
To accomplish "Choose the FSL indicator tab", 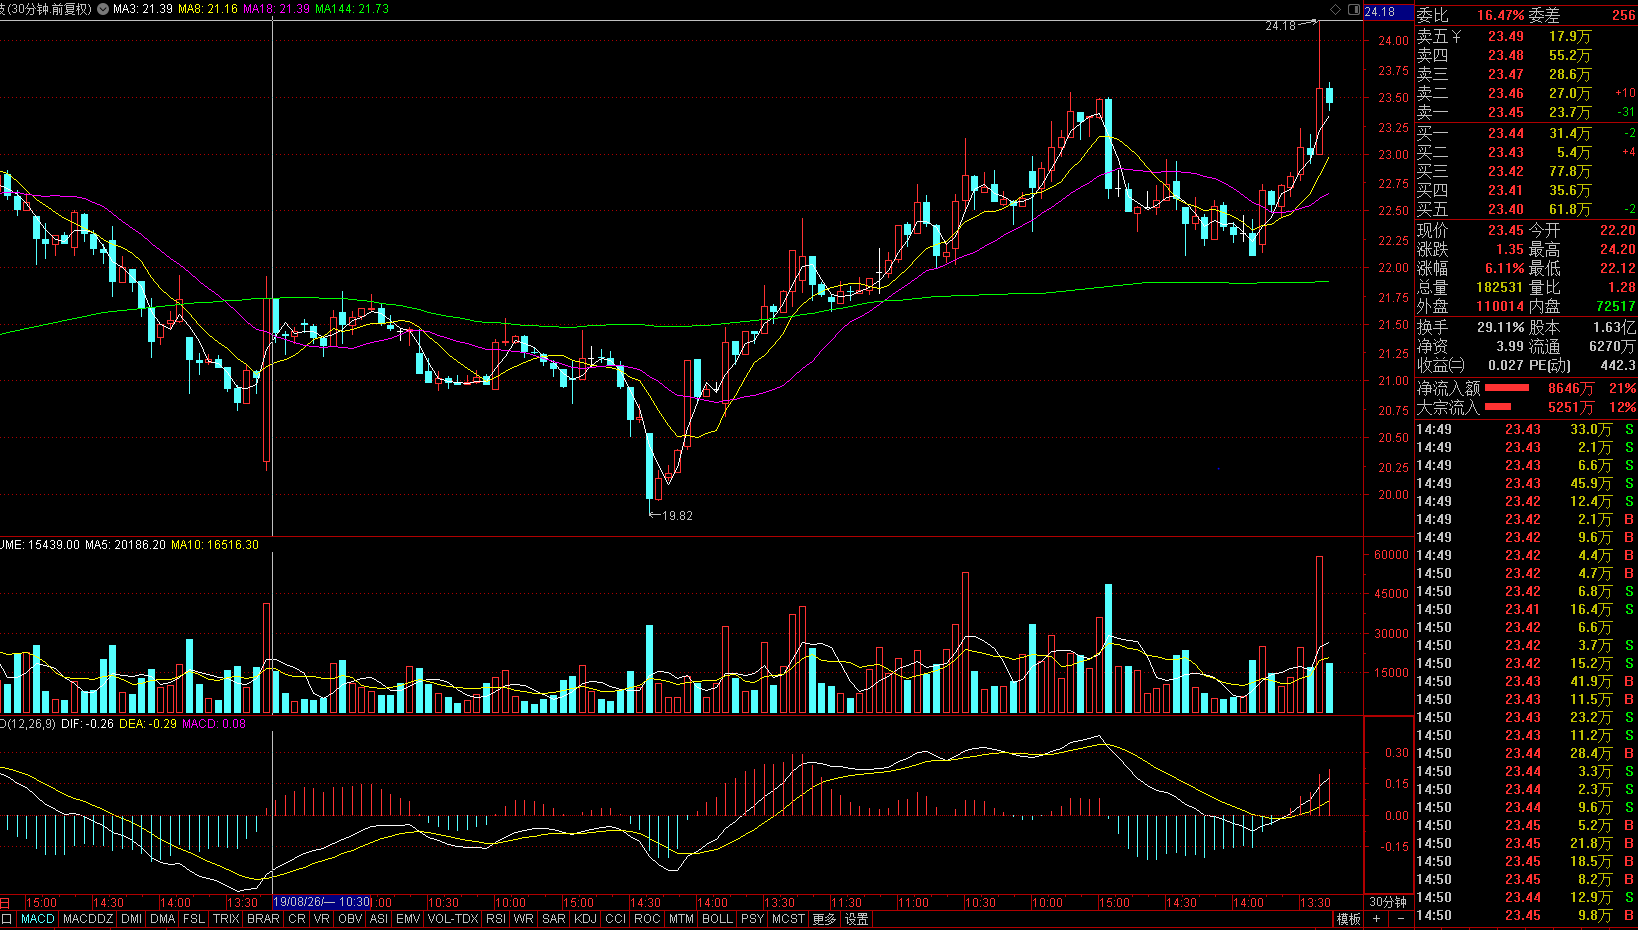I will coord(194,919).
